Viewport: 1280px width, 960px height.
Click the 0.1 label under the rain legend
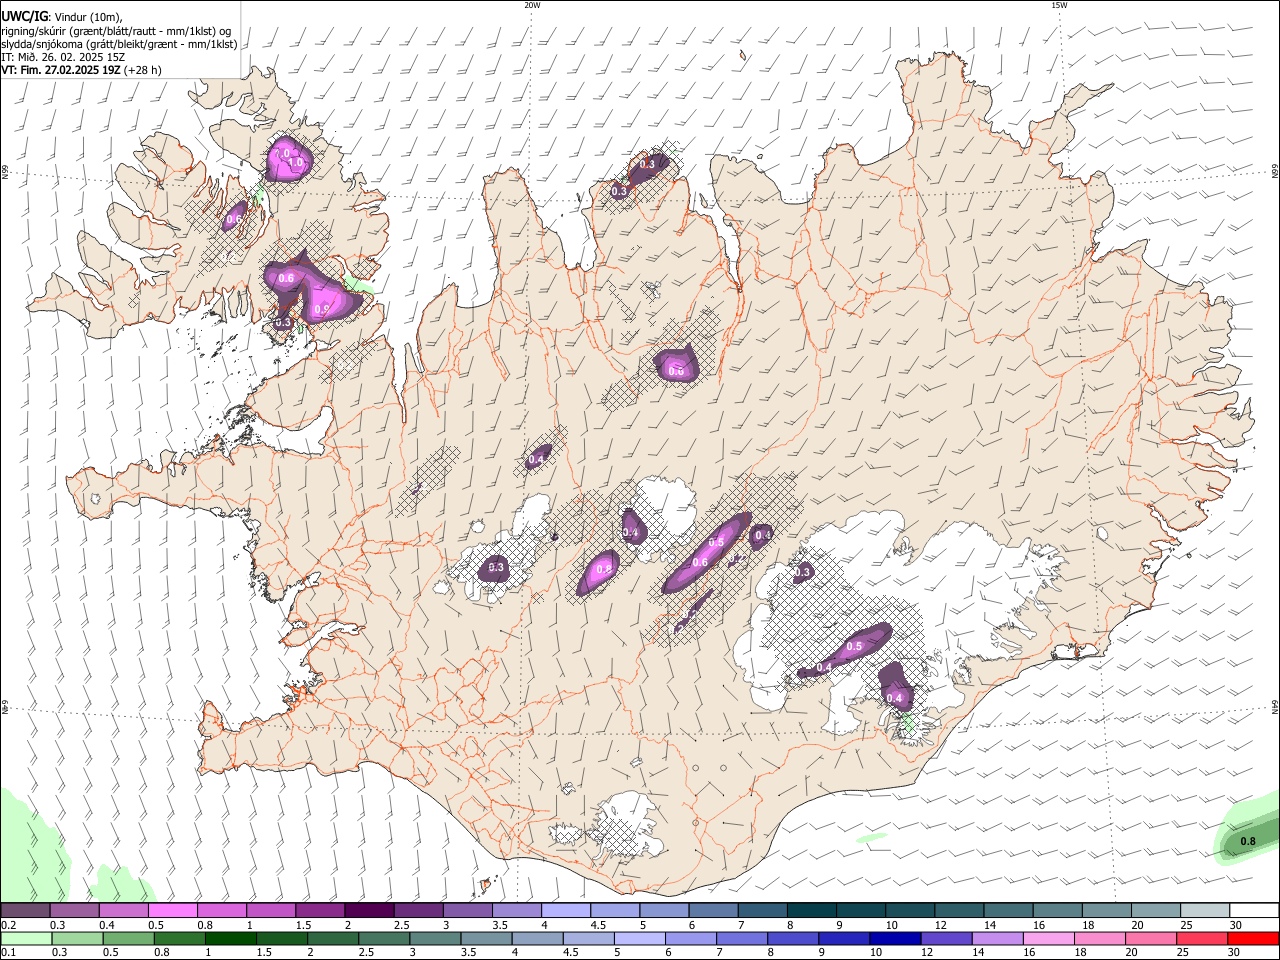click(x=8, y=953)
